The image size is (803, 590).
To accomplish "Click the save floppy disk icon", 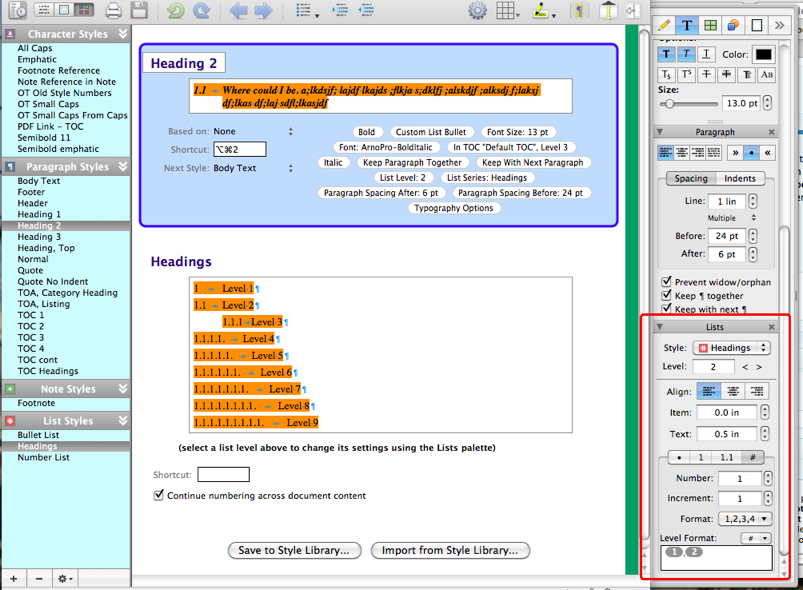I will pos(139,11).
